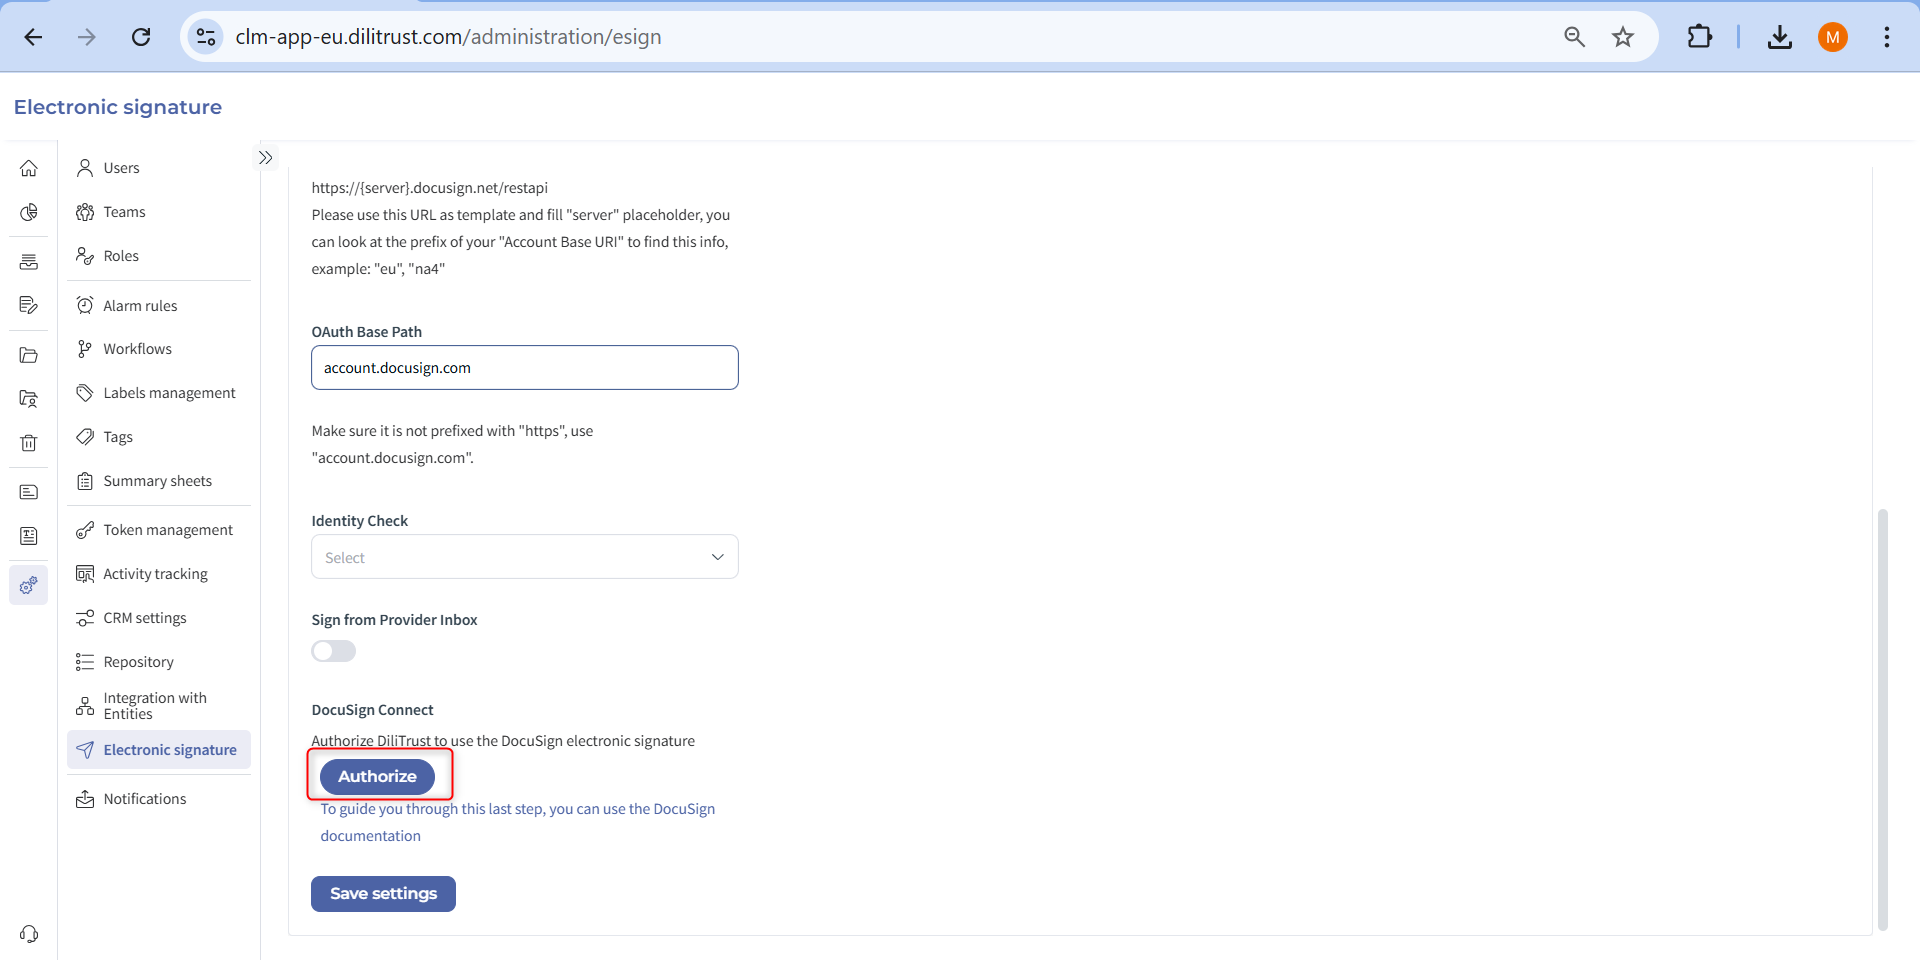
Task: Open the Chrome profile avatar M
Action: pyautogui.click(x=1833, y=37)
